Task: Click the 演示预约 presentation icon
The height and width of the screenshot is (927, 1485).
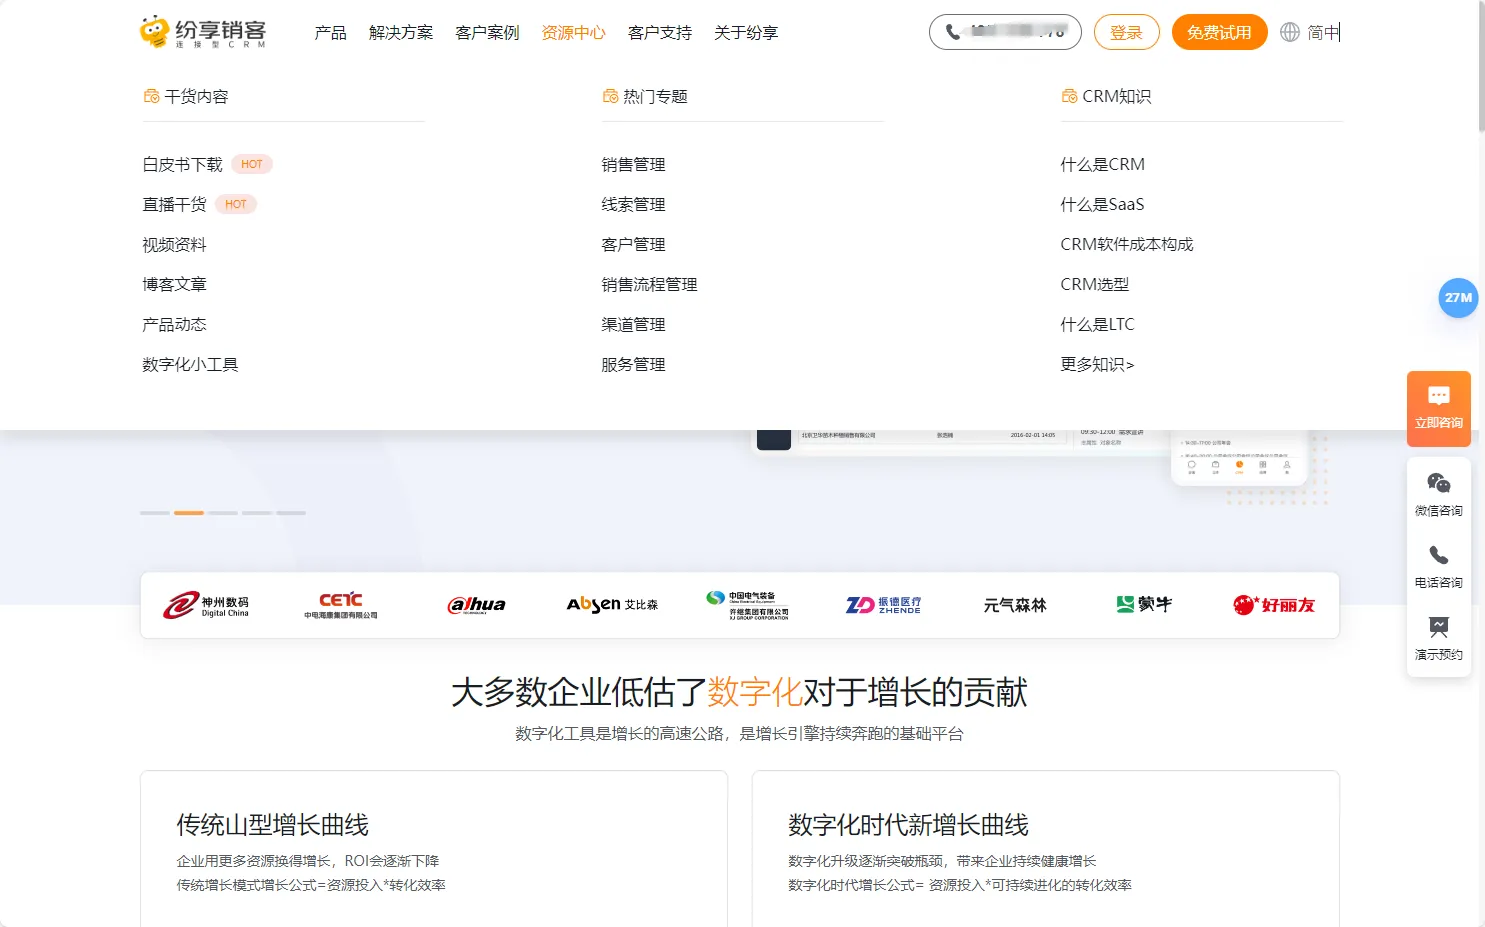Action: 1439,627
